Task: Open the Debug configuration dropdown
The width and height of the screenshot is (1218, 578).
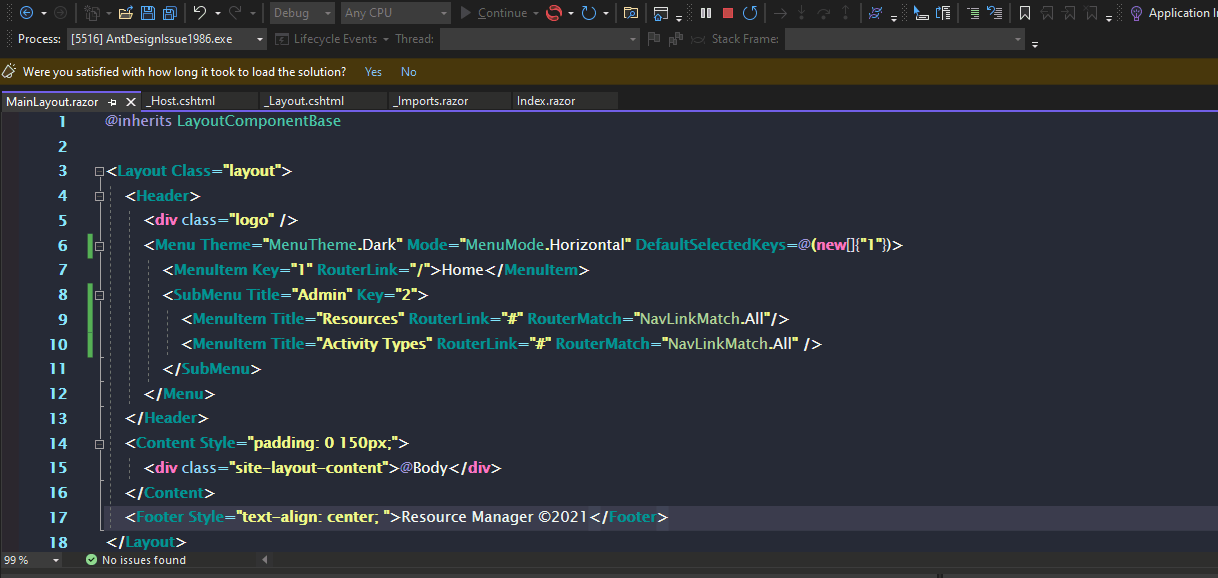Action: click(x=300, y=13)
